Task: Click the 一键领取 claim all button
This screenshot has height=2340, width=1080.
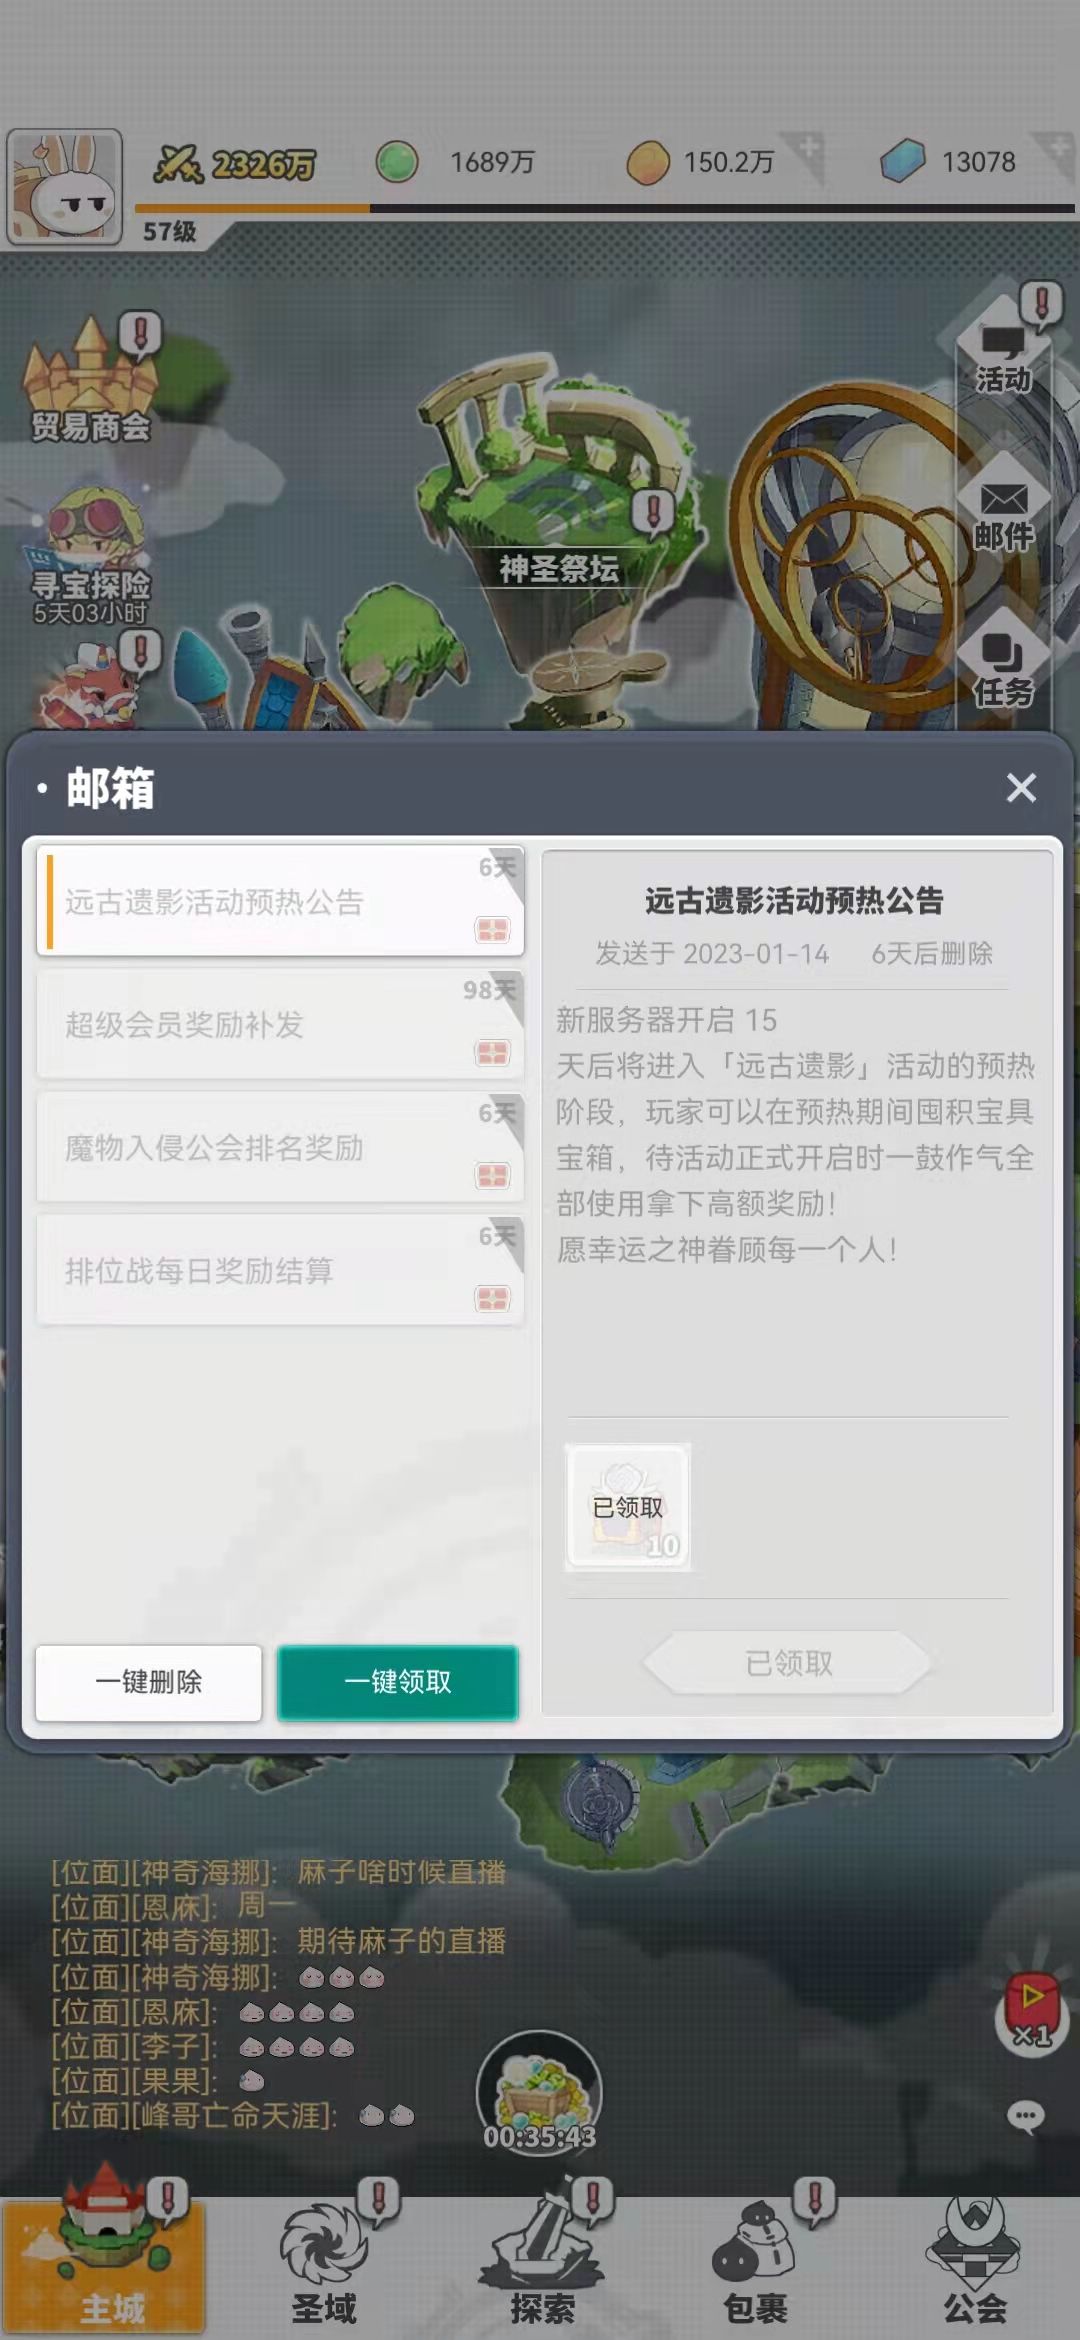Action: (398, 1682)
